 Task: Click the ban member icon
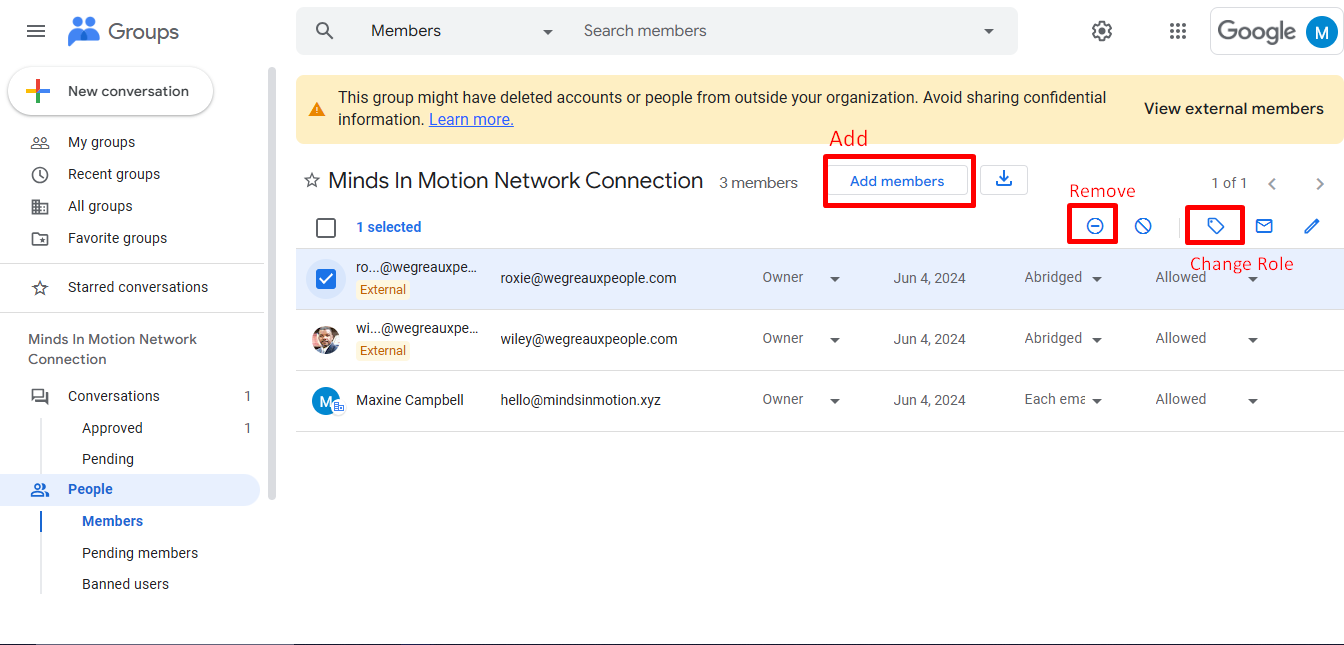(x=1143, y=227)
